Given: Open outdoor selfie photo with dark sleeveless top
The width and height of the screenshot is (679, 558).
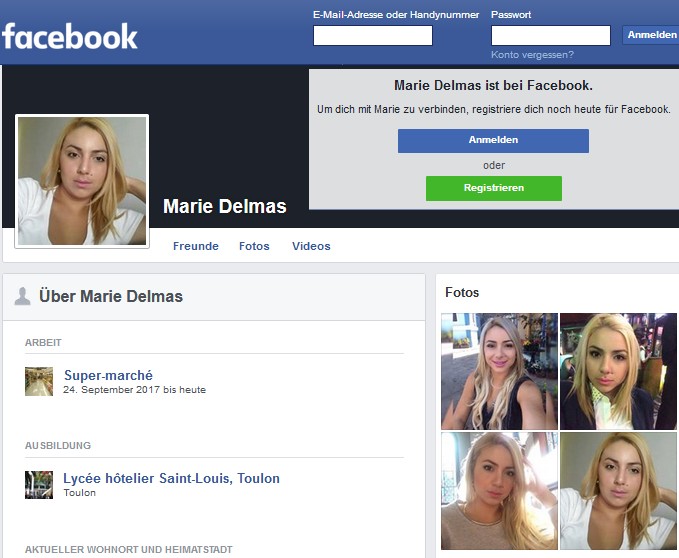Looking at the screenshot, I should click(x=499, y=371).
